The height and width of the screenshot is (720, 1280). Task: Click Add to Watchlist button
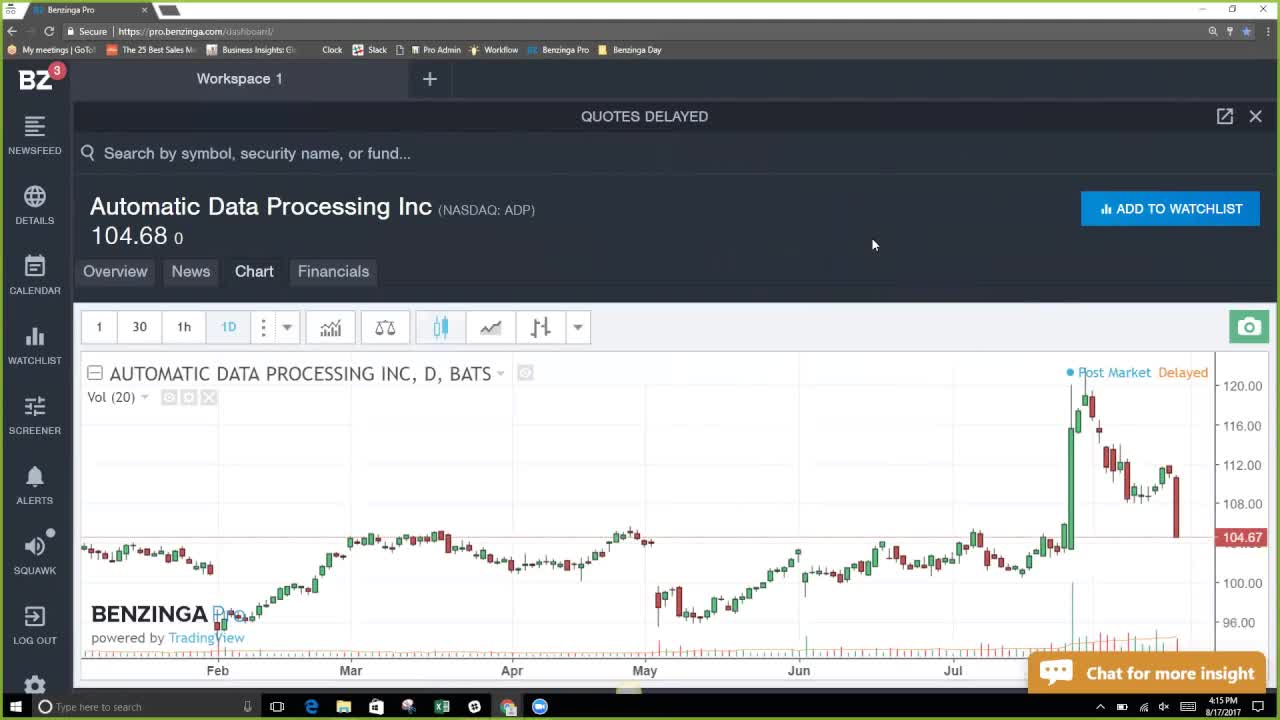coord(1170,209)
